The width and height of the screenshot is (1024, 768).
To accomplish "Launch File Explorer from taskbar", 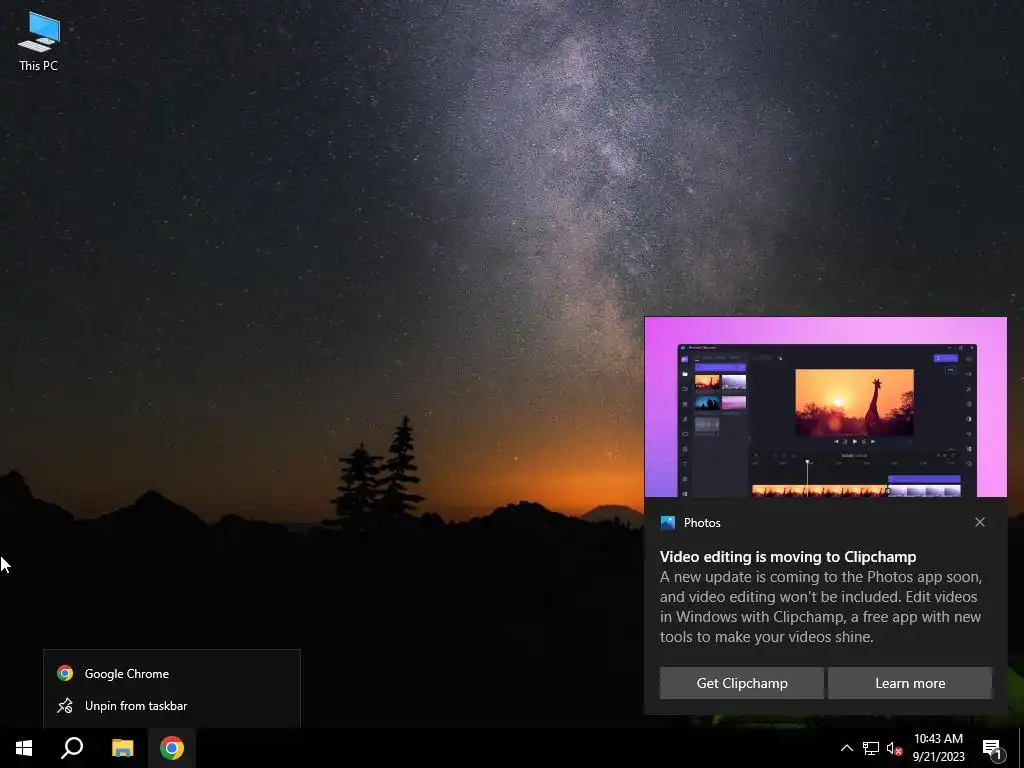I will [x=122, y=748].
